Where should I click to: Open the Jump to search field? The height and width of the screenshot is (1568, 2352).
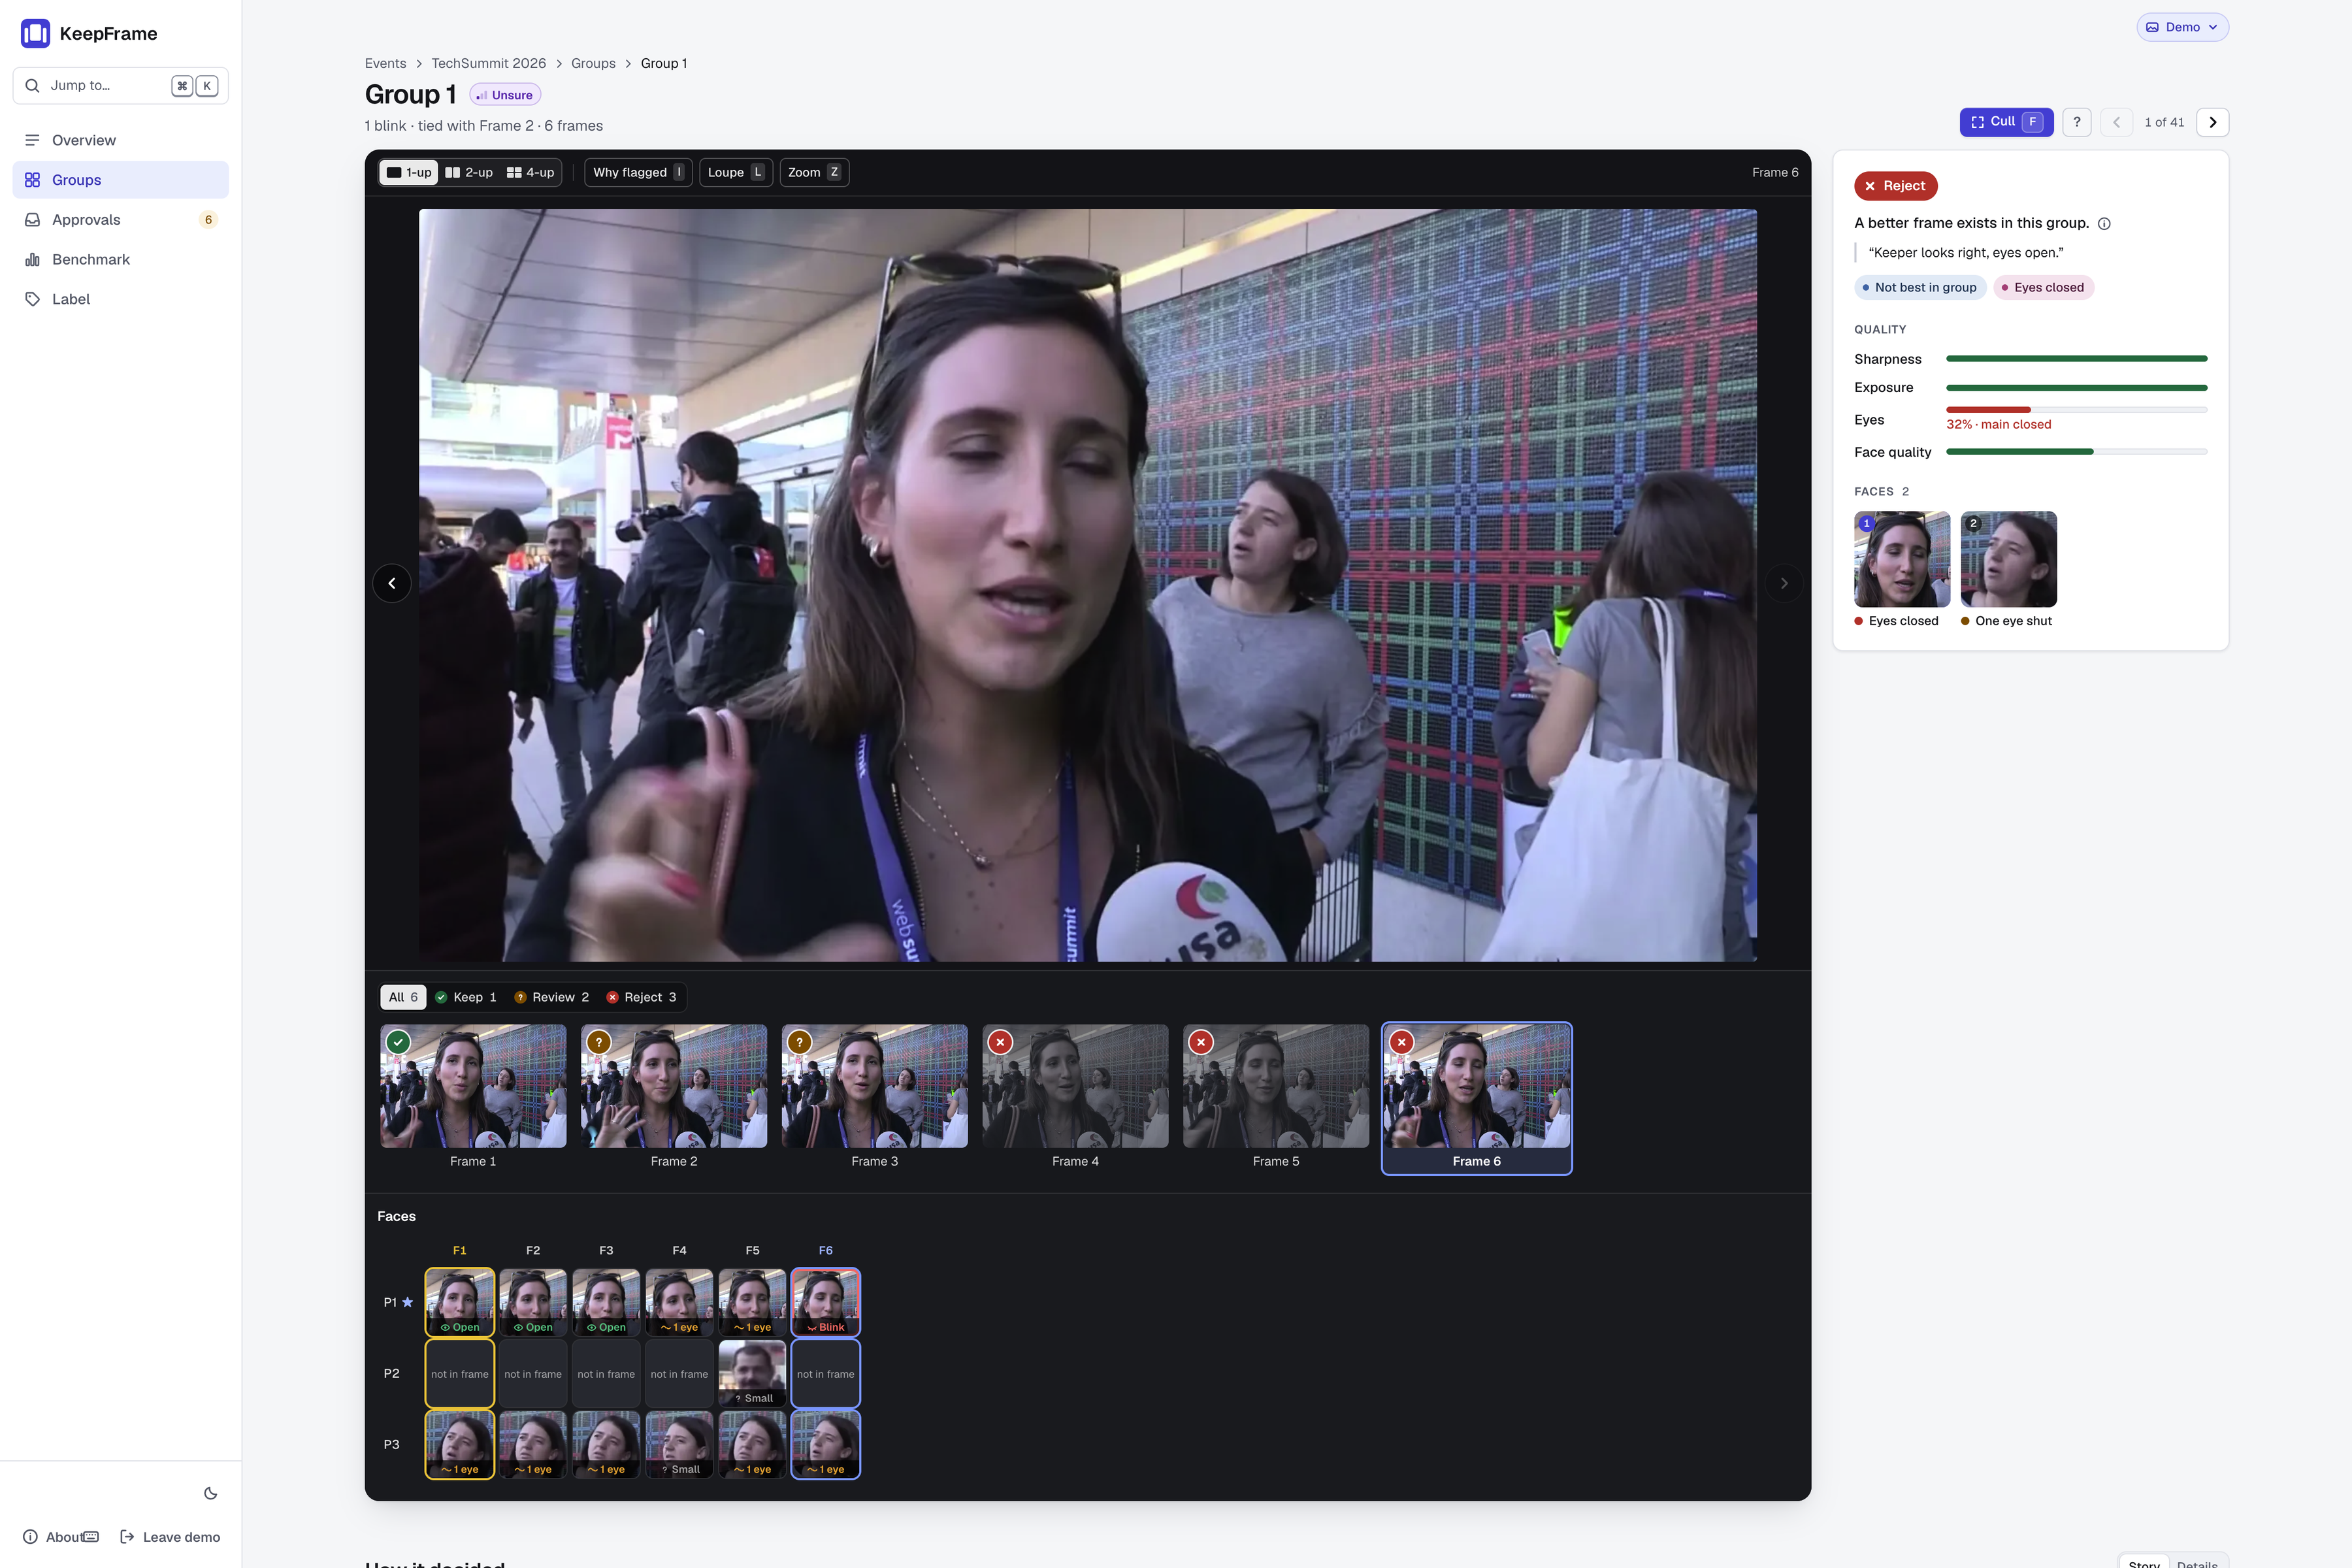coord(120,86)
